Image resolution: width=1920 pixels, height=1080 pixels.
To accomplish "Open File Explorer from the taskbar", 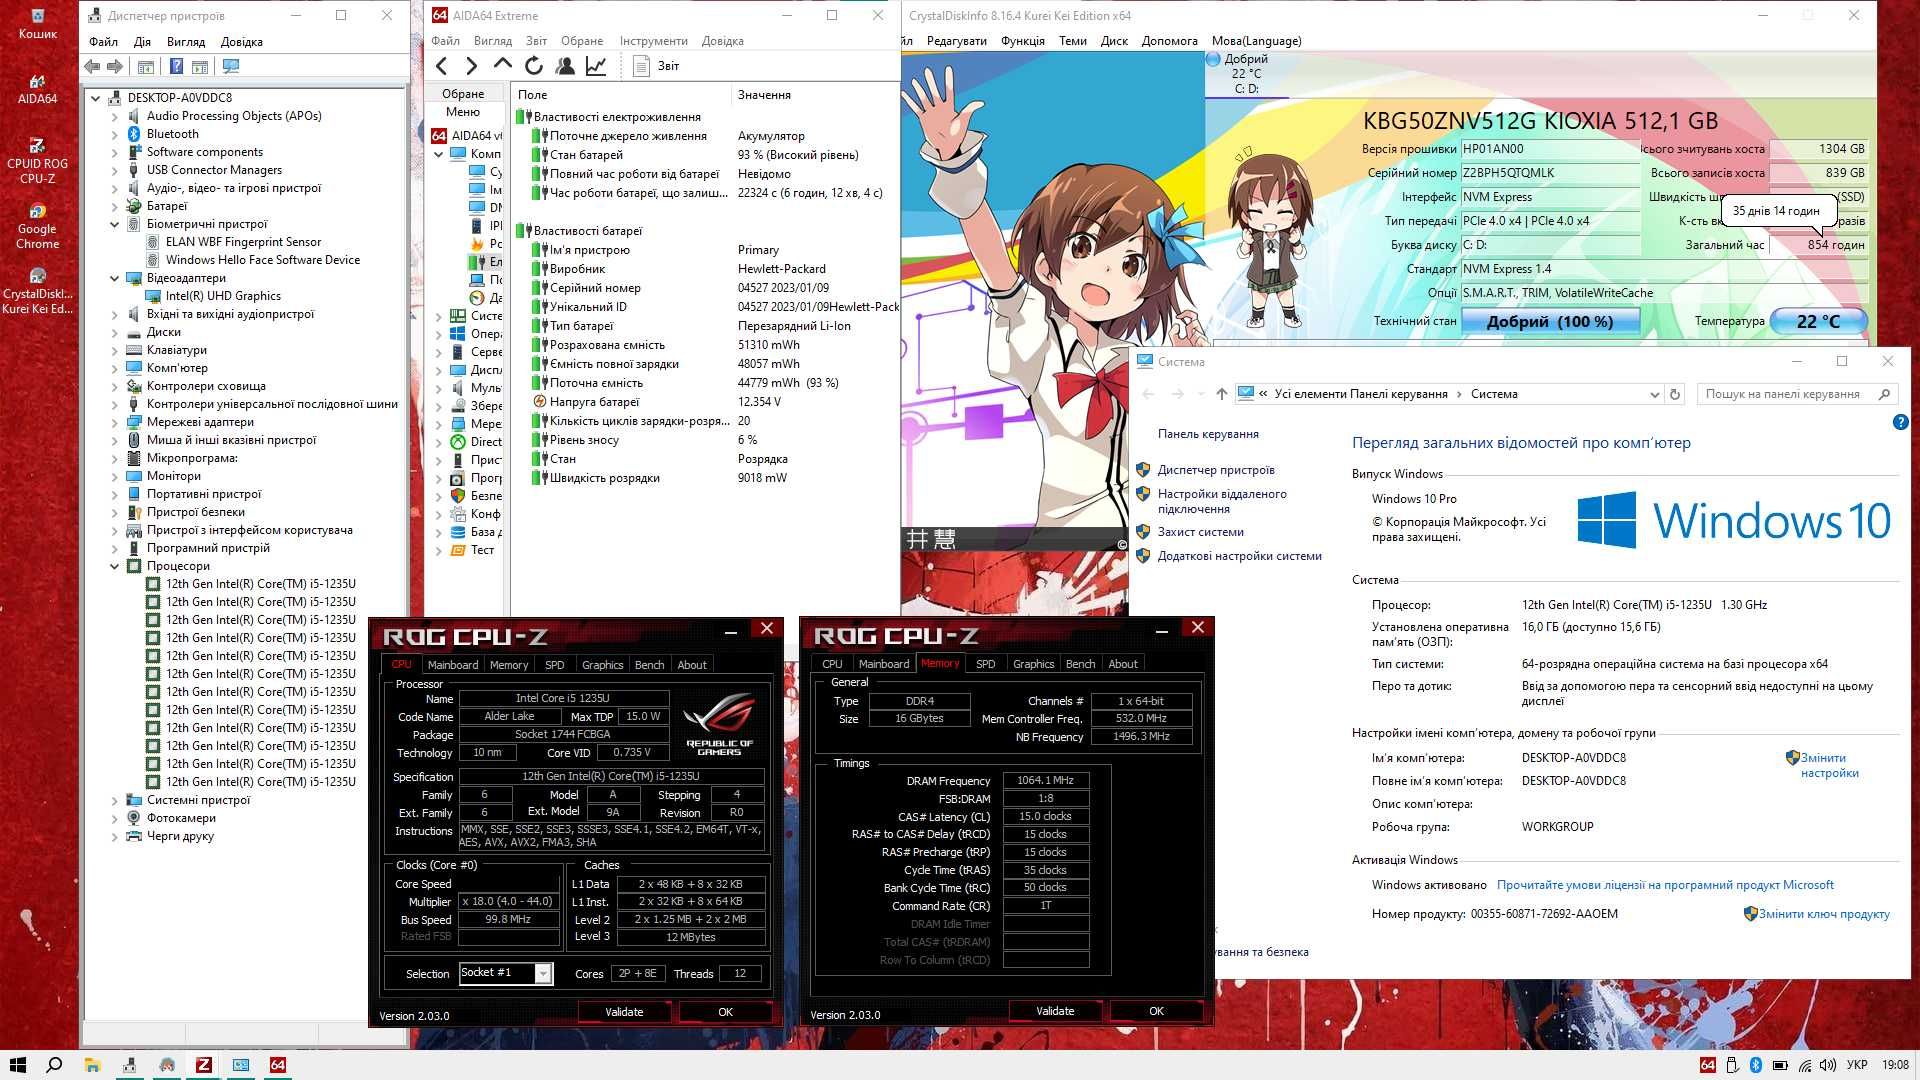I will 92,1065.
